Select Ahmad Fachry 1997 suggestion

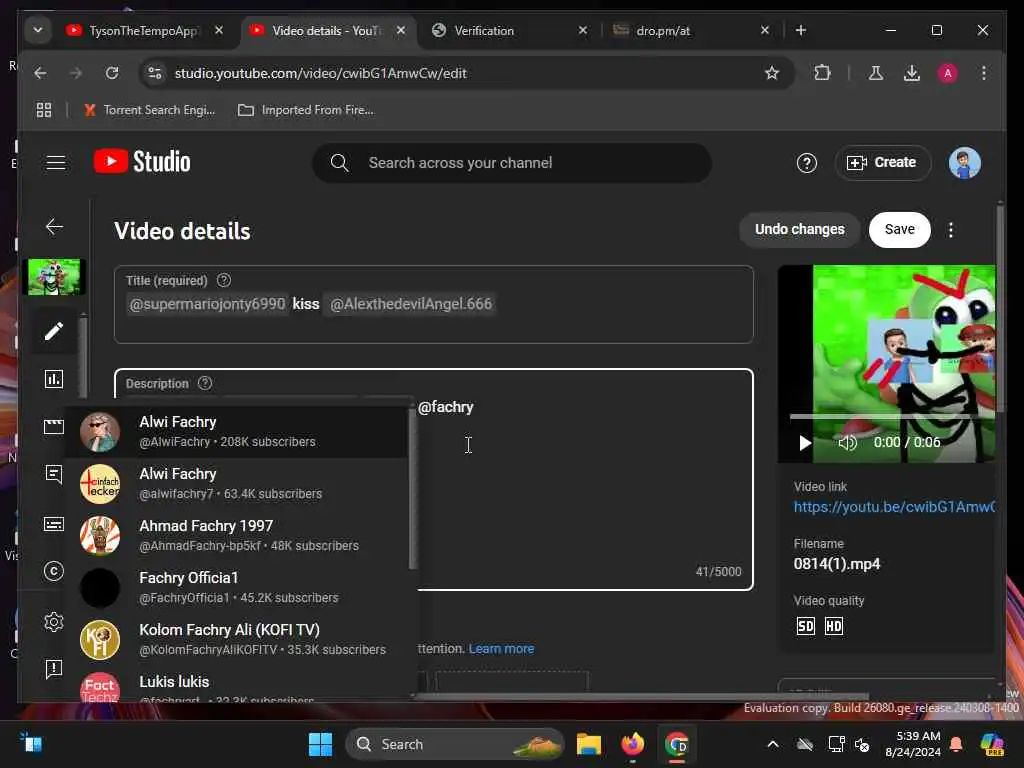coord(236,536)
